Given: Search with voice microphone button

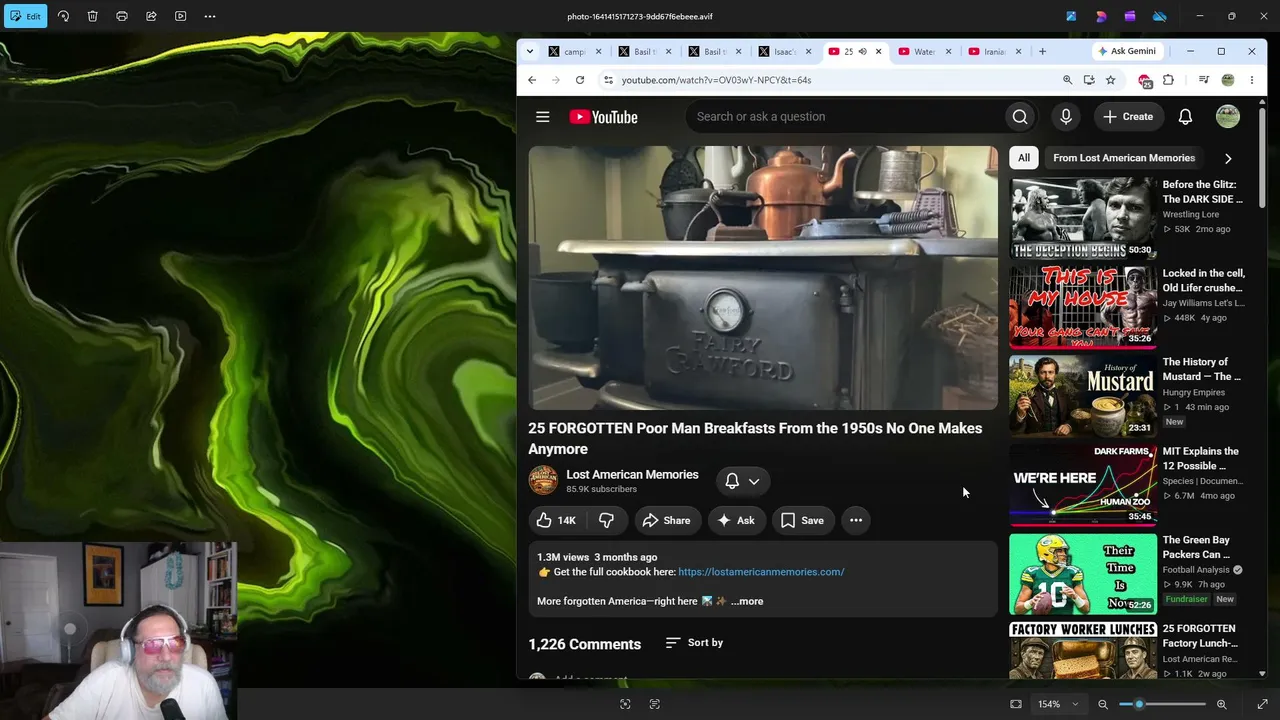Looking at the screenshot, I should tap(1066, 117).
